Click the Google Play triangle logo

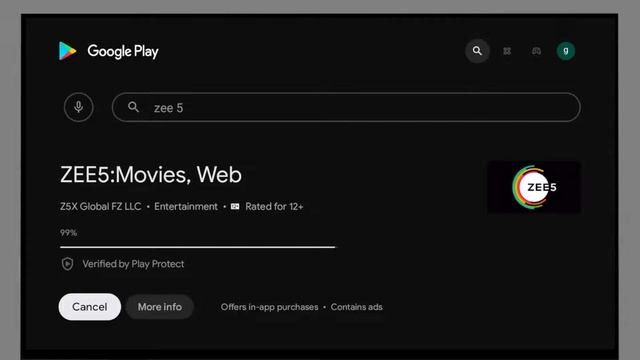pyautogui.click(x=67, y=51)
